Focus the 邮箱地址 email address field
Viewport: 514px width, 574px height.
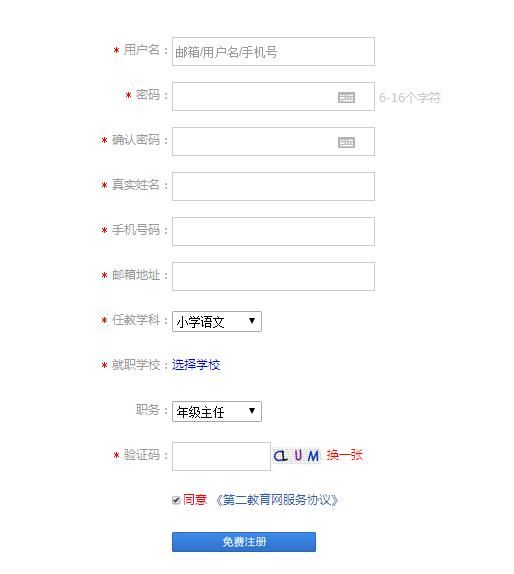click(273, 277)
